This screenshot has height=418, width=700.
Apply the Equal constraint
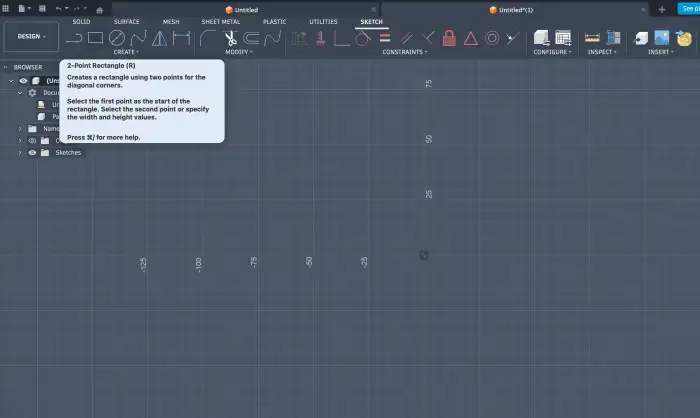pos(385,38)
